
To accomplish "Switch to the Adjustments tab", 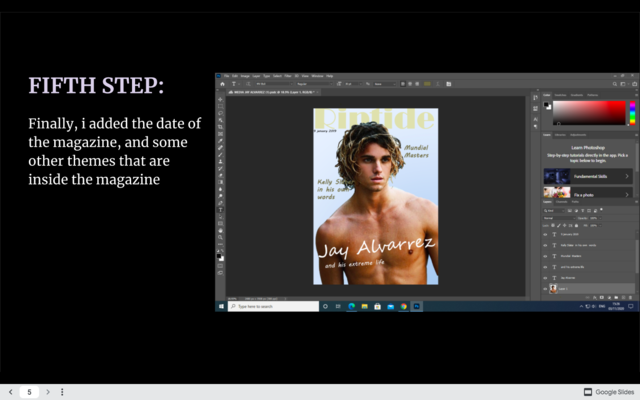I will (578, 135).
